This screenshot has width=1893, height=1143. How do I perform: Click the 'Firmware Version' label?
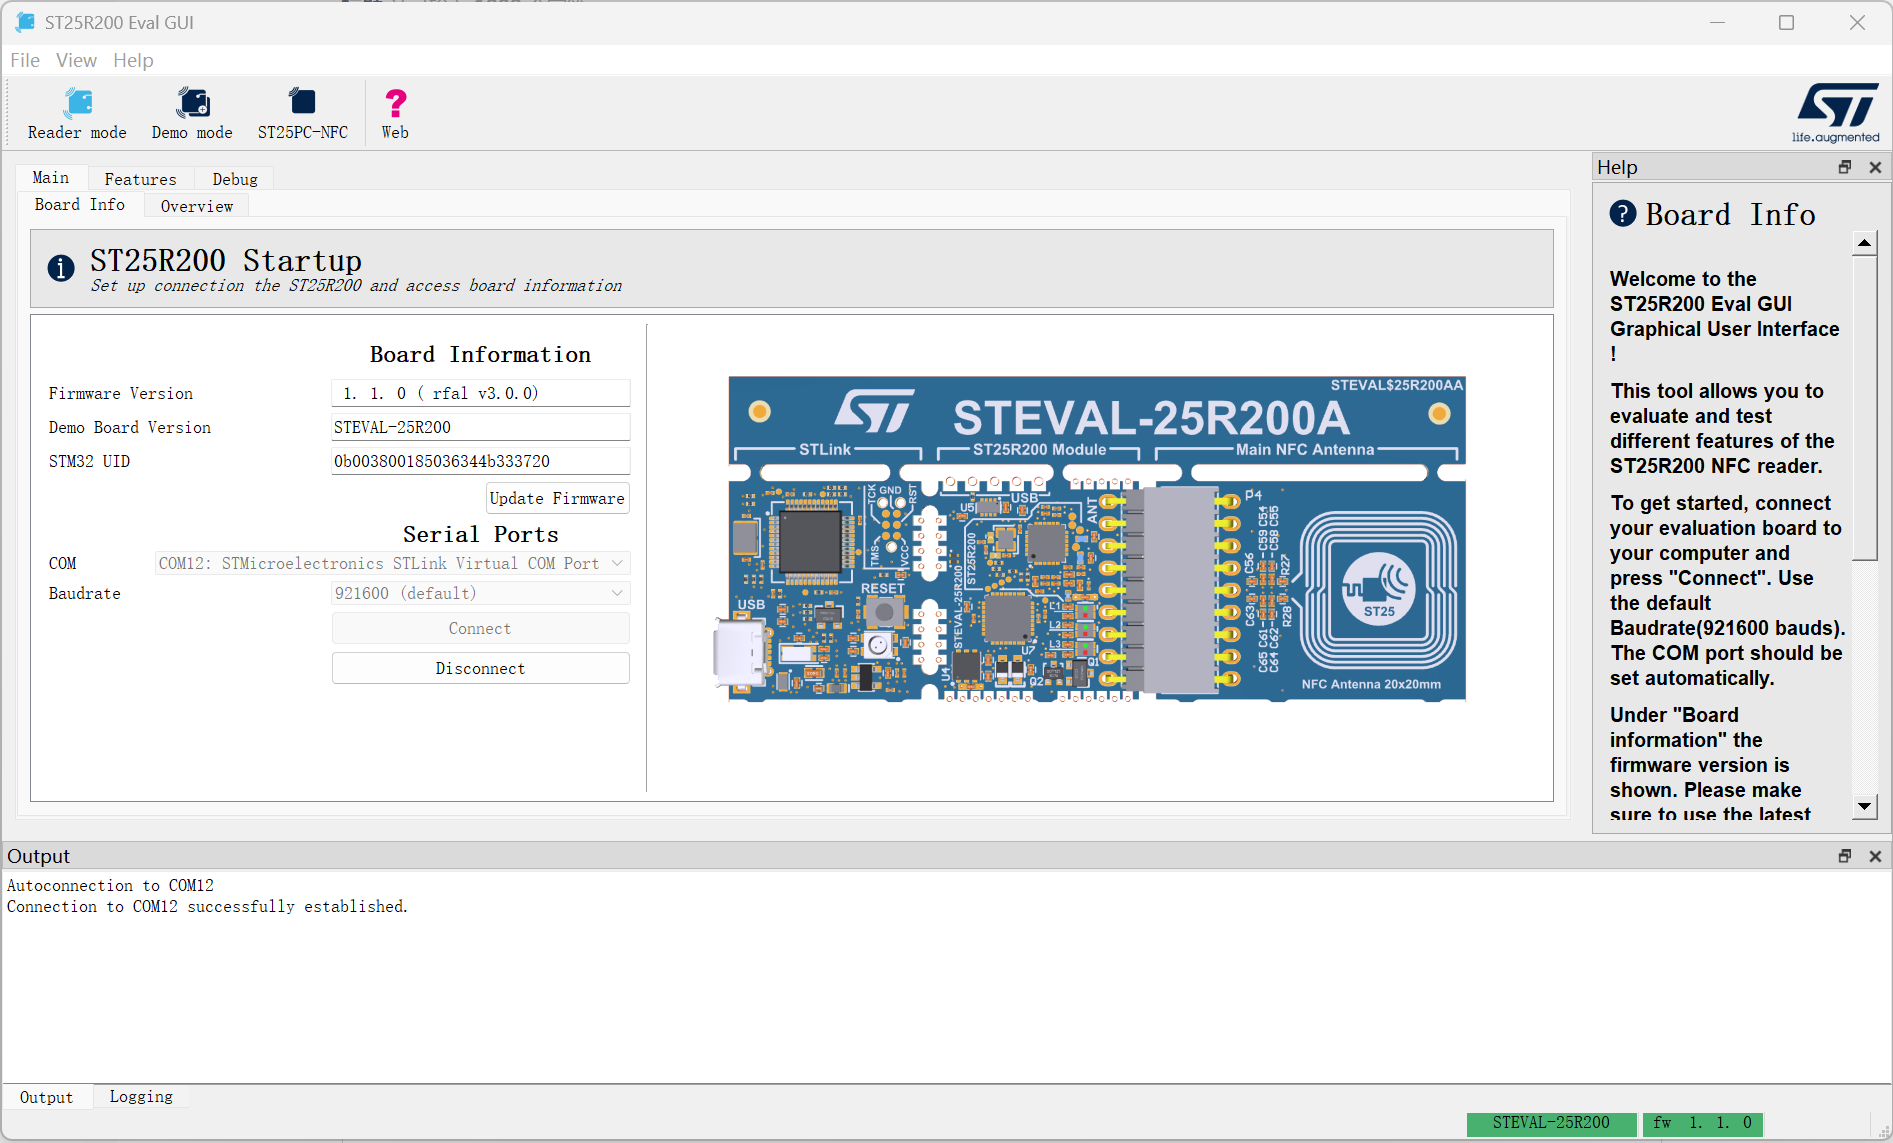121,393
